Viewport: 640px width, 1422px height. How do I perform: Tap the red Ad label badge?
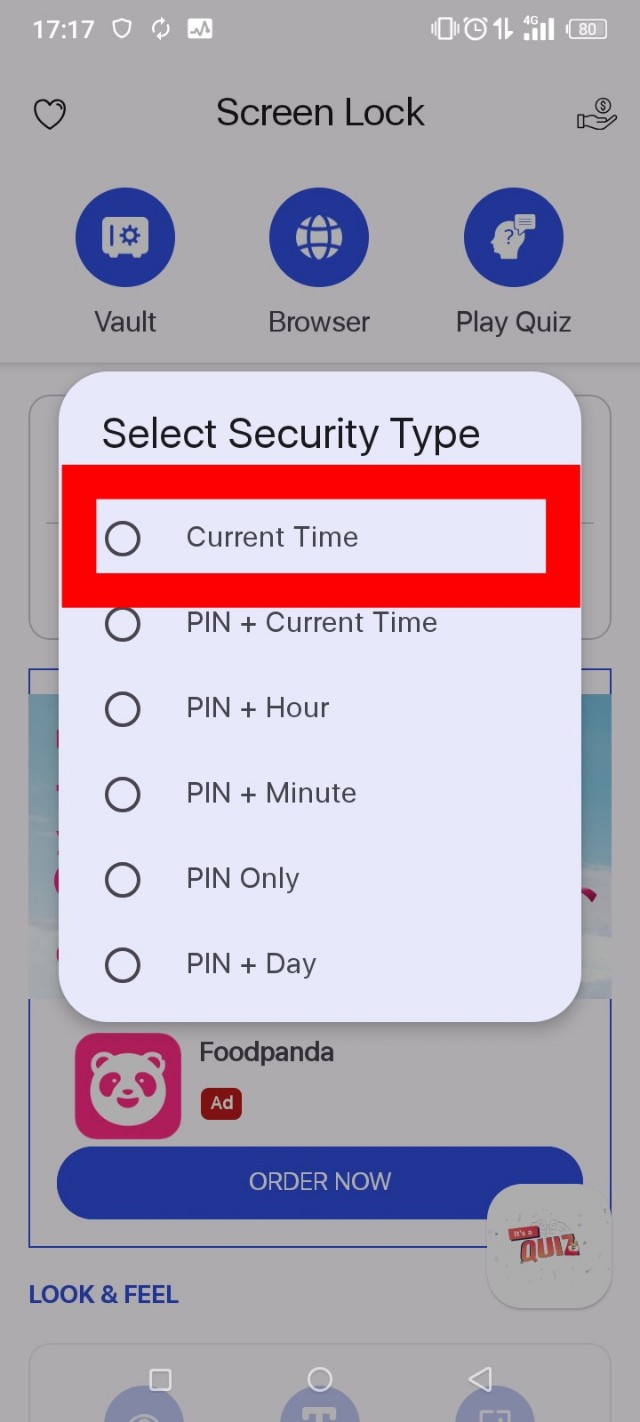pyautogui.click(x=221, y=1103)
